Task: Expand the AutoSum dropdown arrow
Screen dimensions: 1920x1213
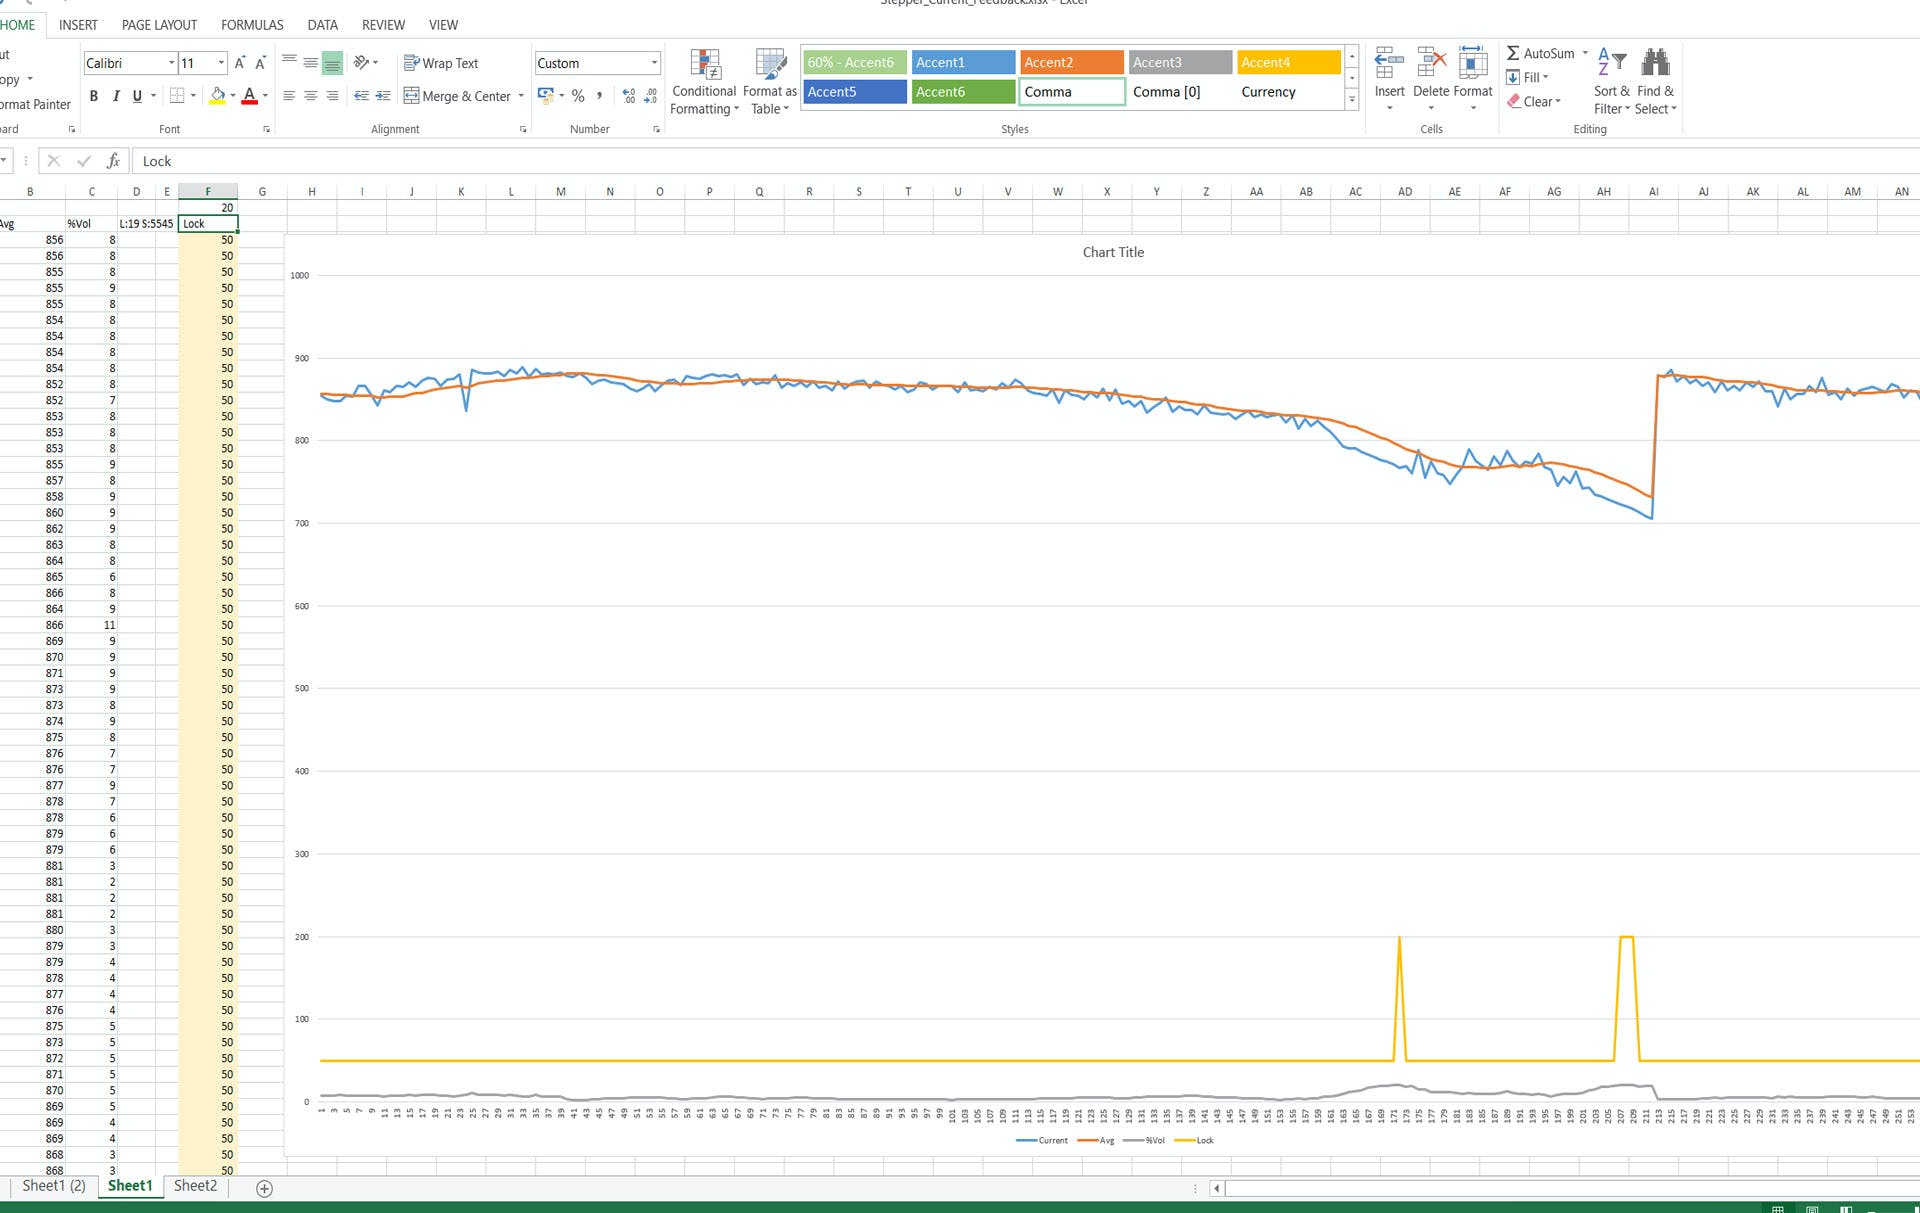Action: coord(1585,53)
